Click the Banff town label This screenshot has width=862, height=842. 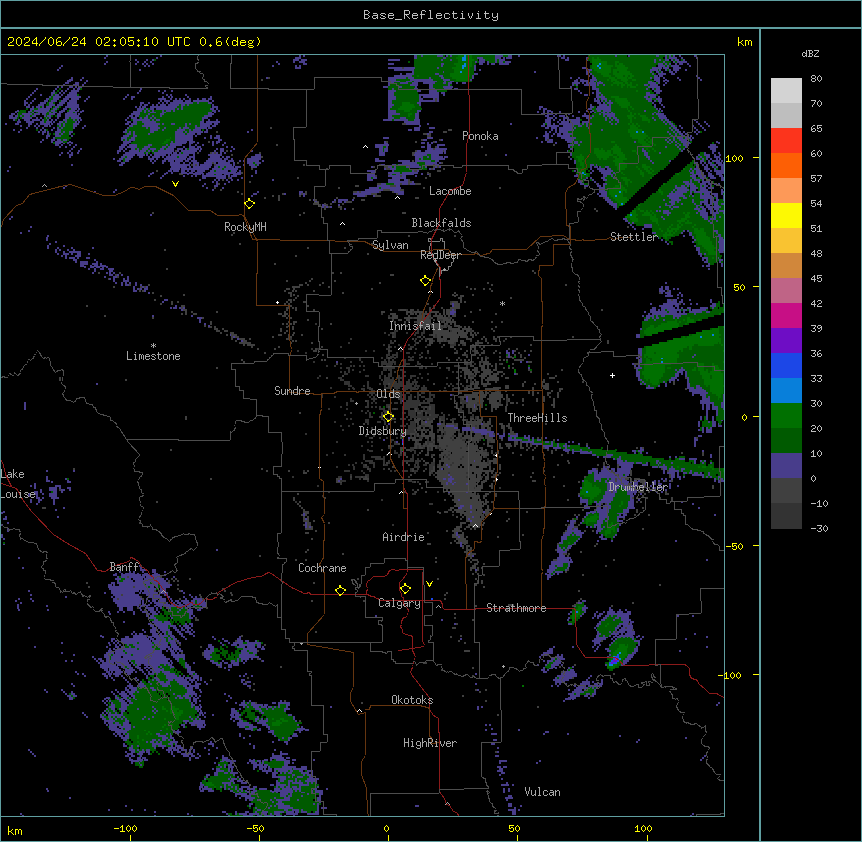pyautogui.click(x=124, y=567)
